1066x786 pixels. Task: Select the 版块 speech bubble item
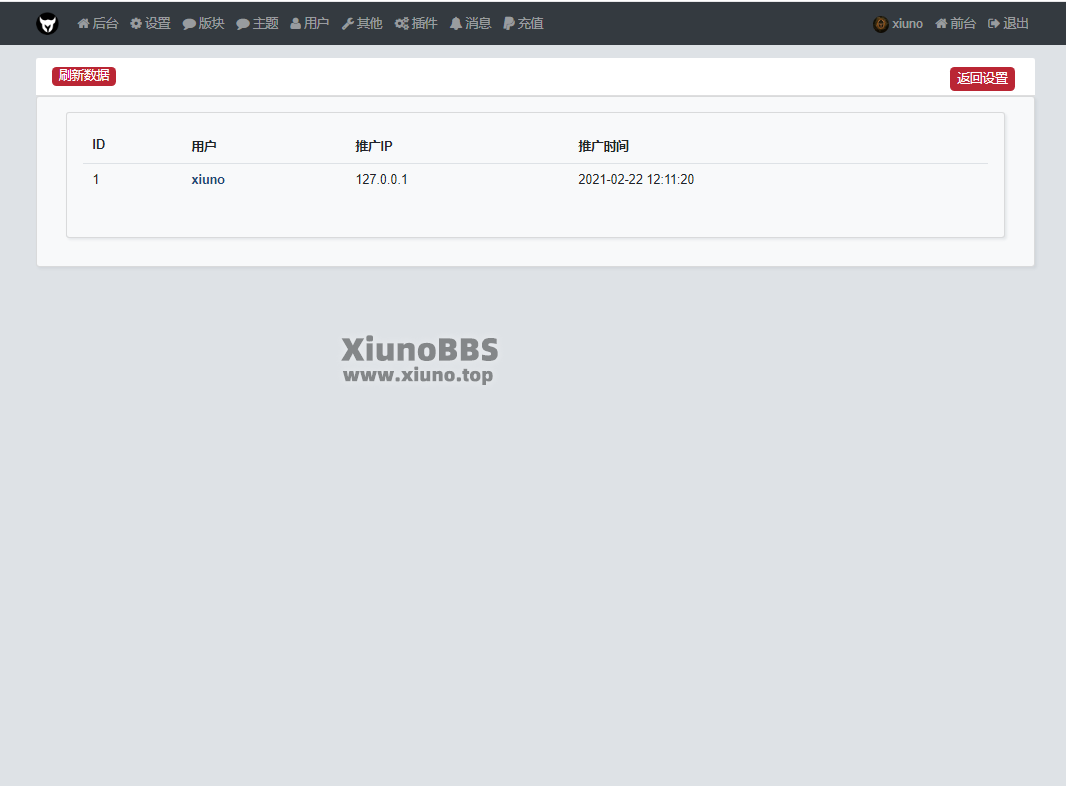pyautogui.click(x=204, y=24)
